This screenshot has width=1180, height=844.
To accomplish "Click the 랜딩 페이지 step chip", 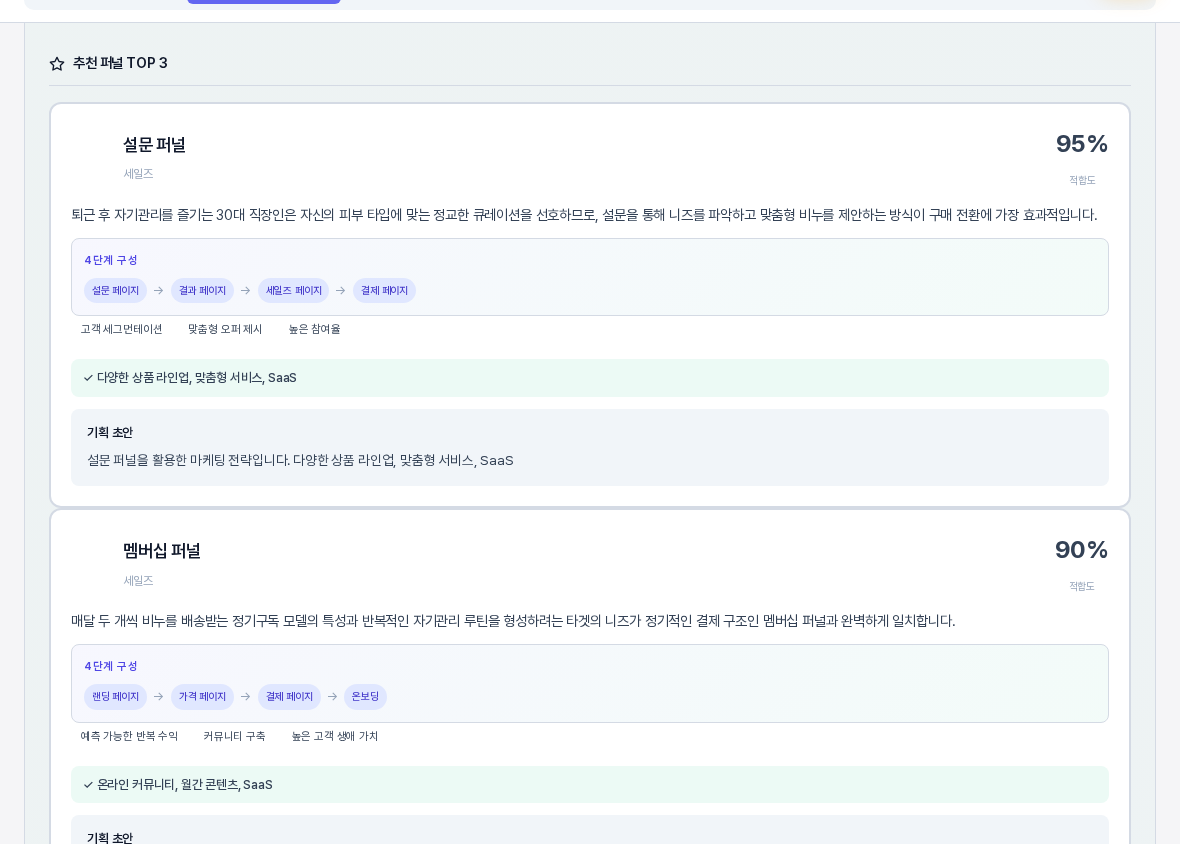I will (x=115, y=697).
